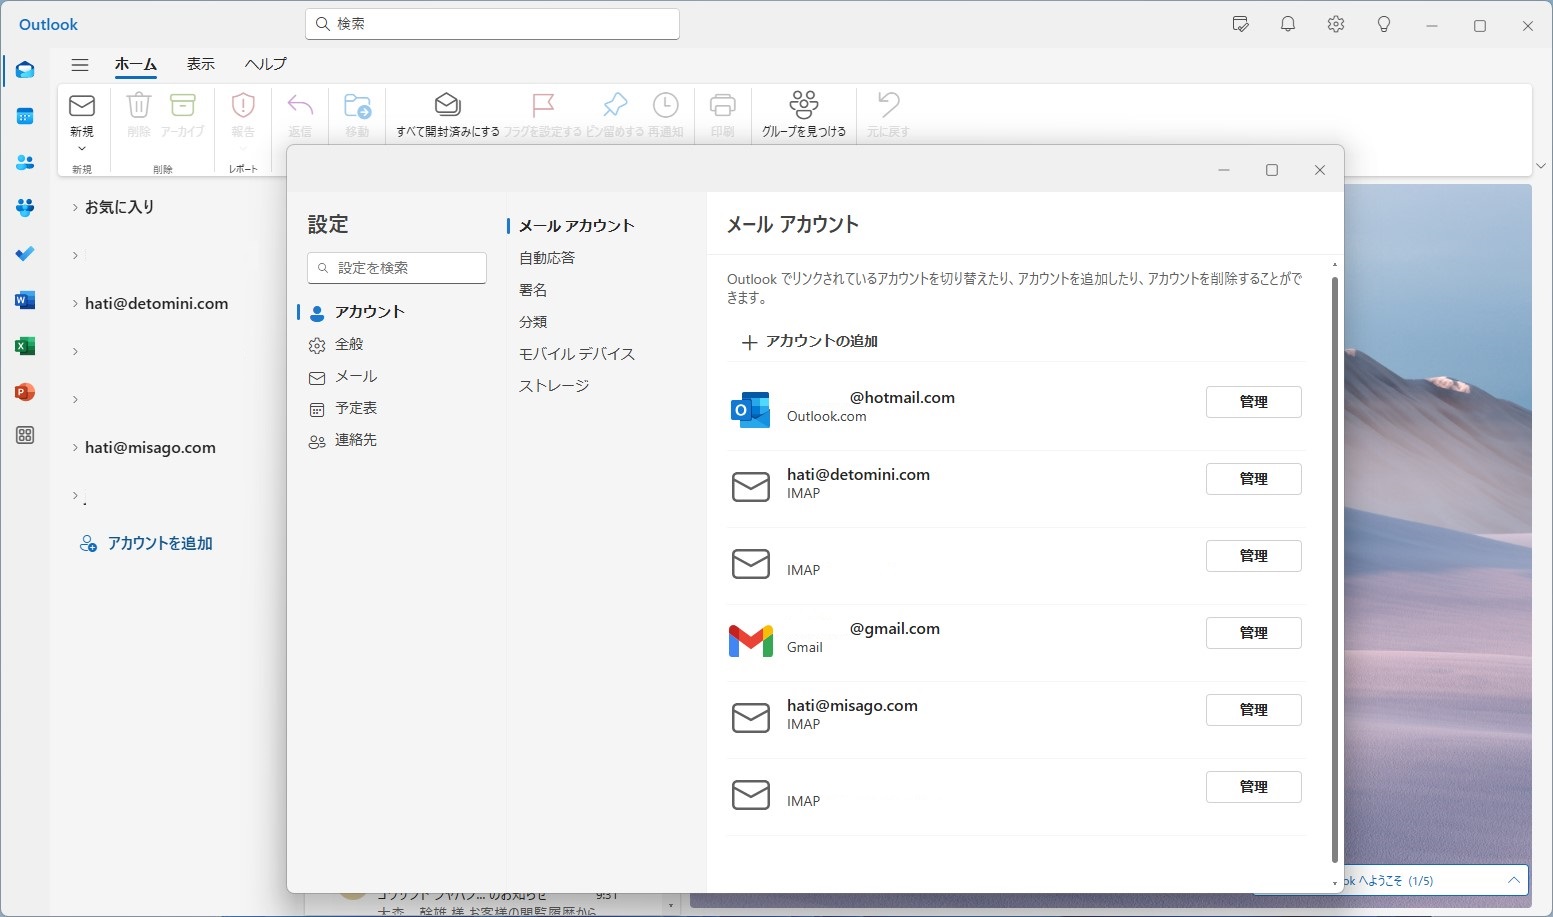The height and width of the screenshot is (917, 1553).
Task: Open the dropdown arrow under 新規
Action: coord(82,148)
